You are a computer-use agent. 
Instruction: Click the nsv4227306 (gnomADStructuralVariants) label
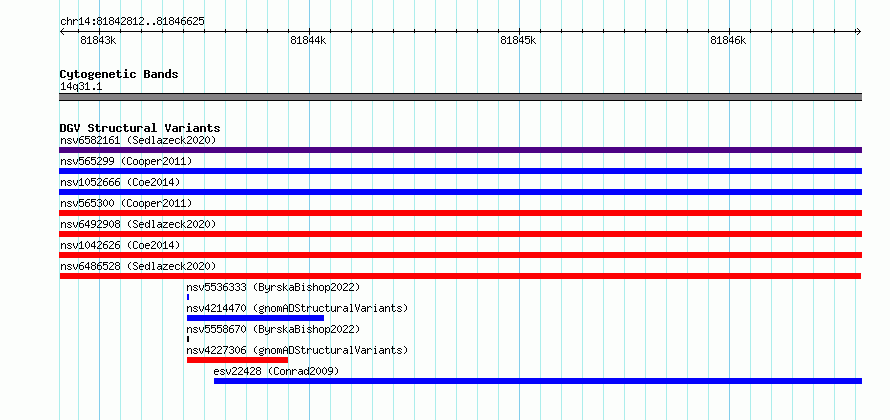[297, 350]
